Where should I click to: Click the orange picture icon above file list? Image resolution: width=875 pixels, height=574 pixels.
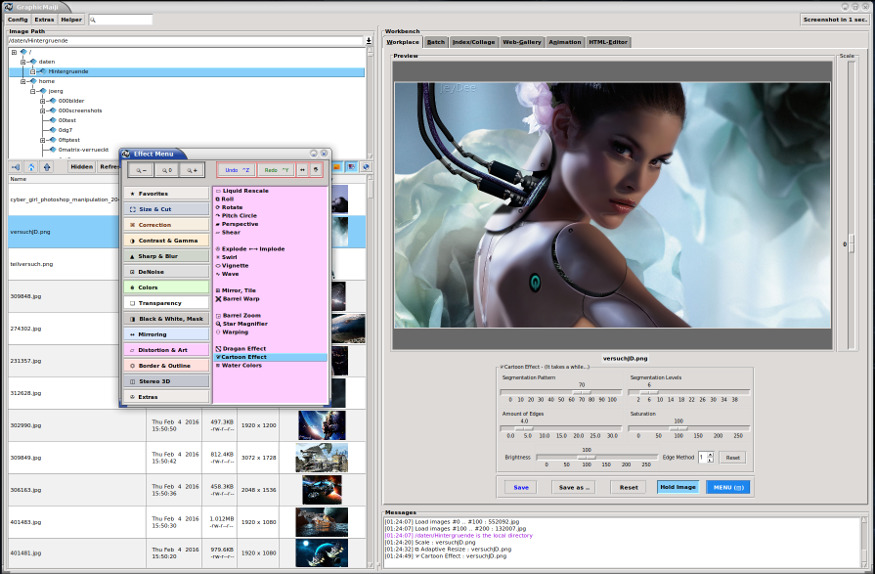tap(336, 167)
